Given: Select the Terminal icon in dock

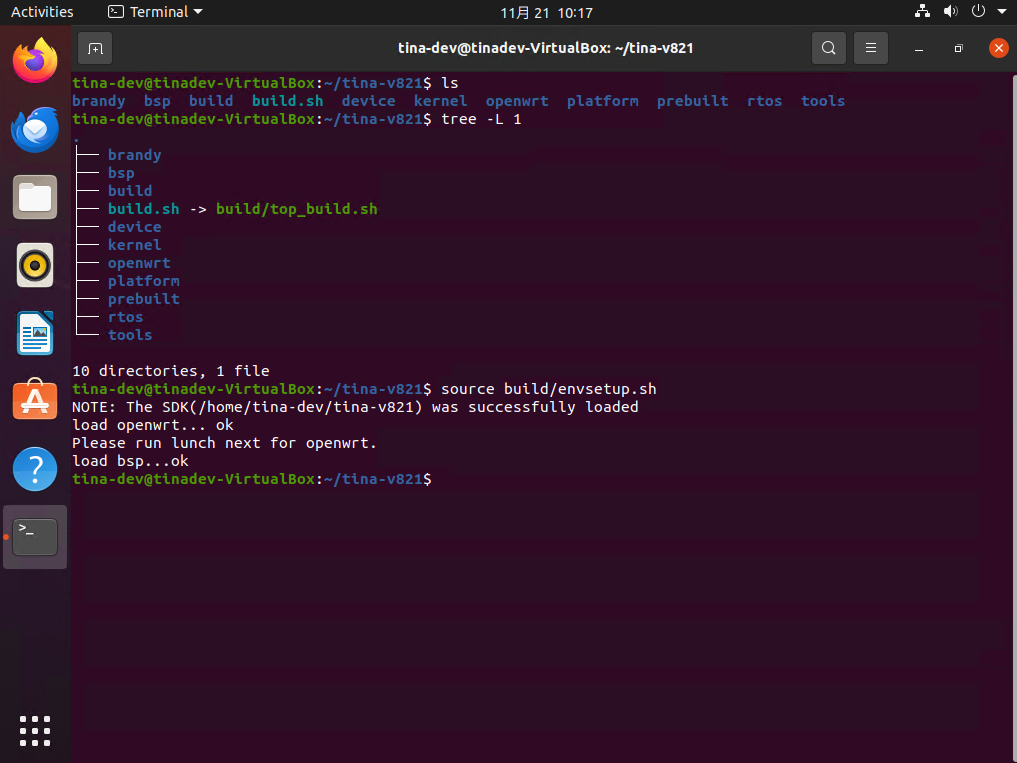Looking at the screenshot, I should [x=35, y=537].
